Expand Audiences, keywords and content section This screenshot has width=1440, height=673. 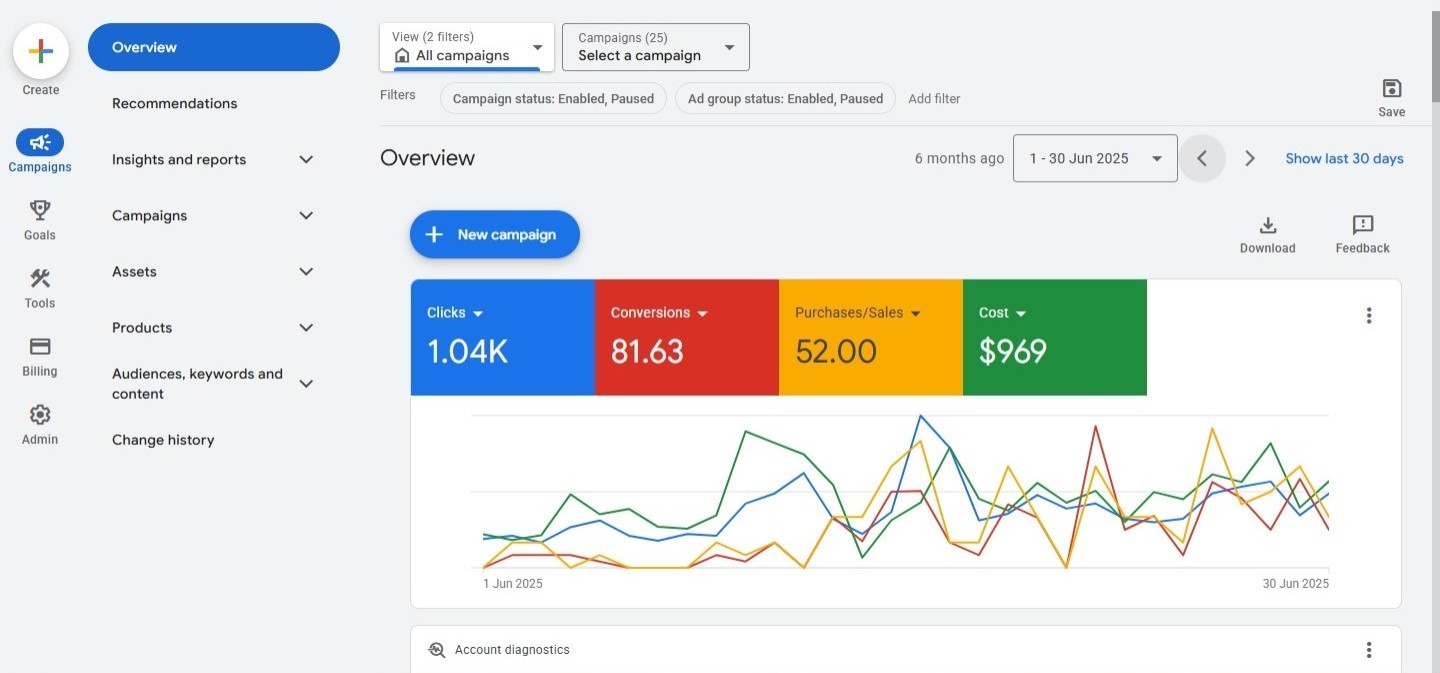pyautogui.click(x=306, y=384)
